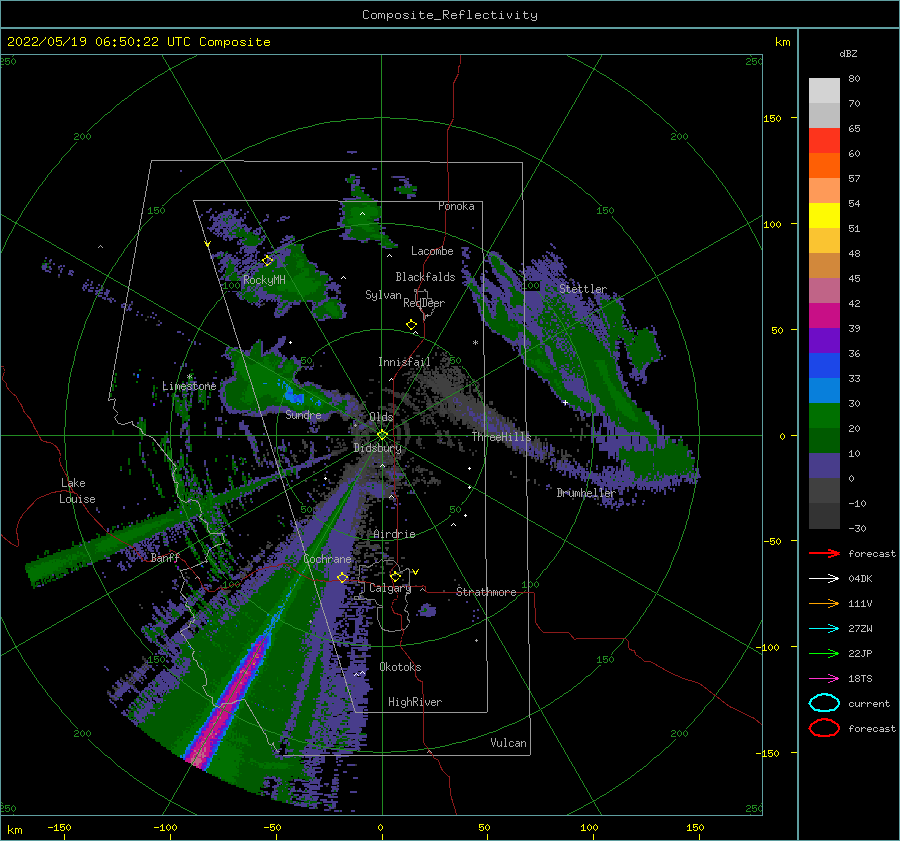Click the Sundre label

click(x=303, y=414)
